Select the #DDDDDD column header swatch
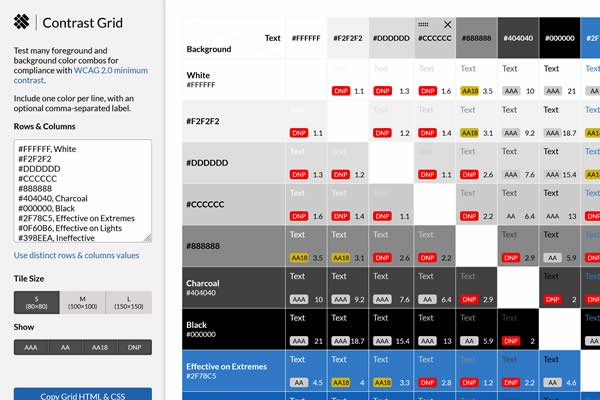The image size is (600, 400). click(391, 38)
